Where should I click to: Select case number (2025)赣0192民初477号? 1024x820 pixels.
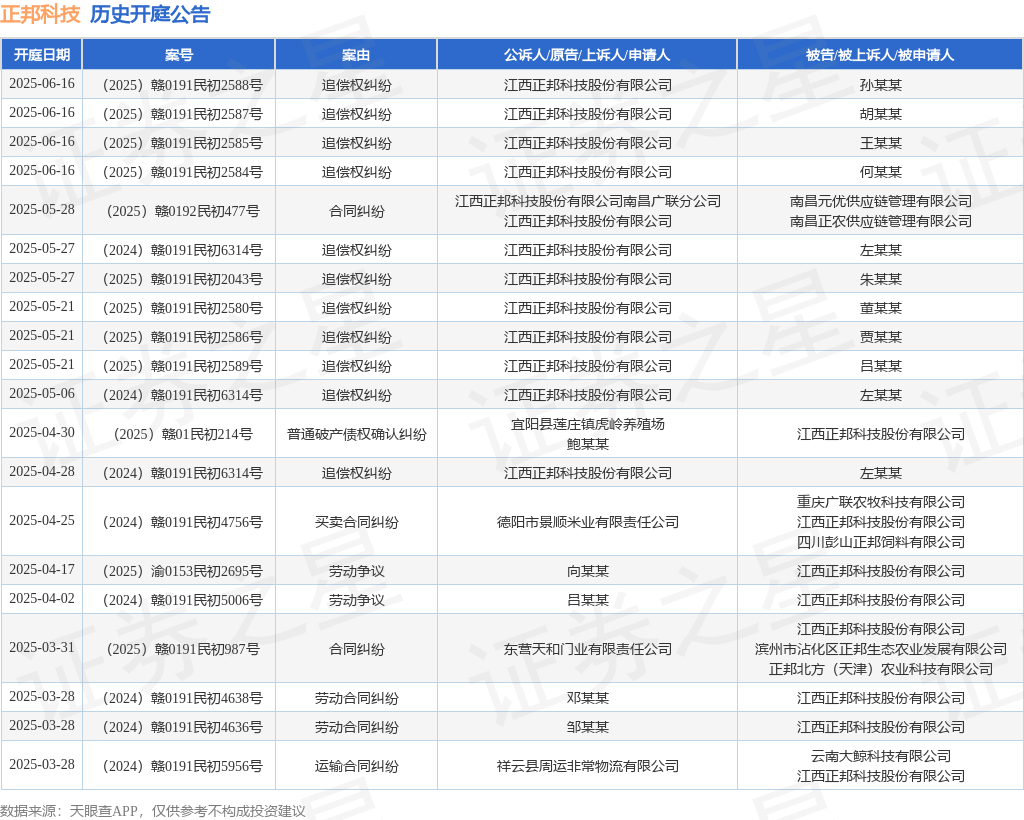183,211
